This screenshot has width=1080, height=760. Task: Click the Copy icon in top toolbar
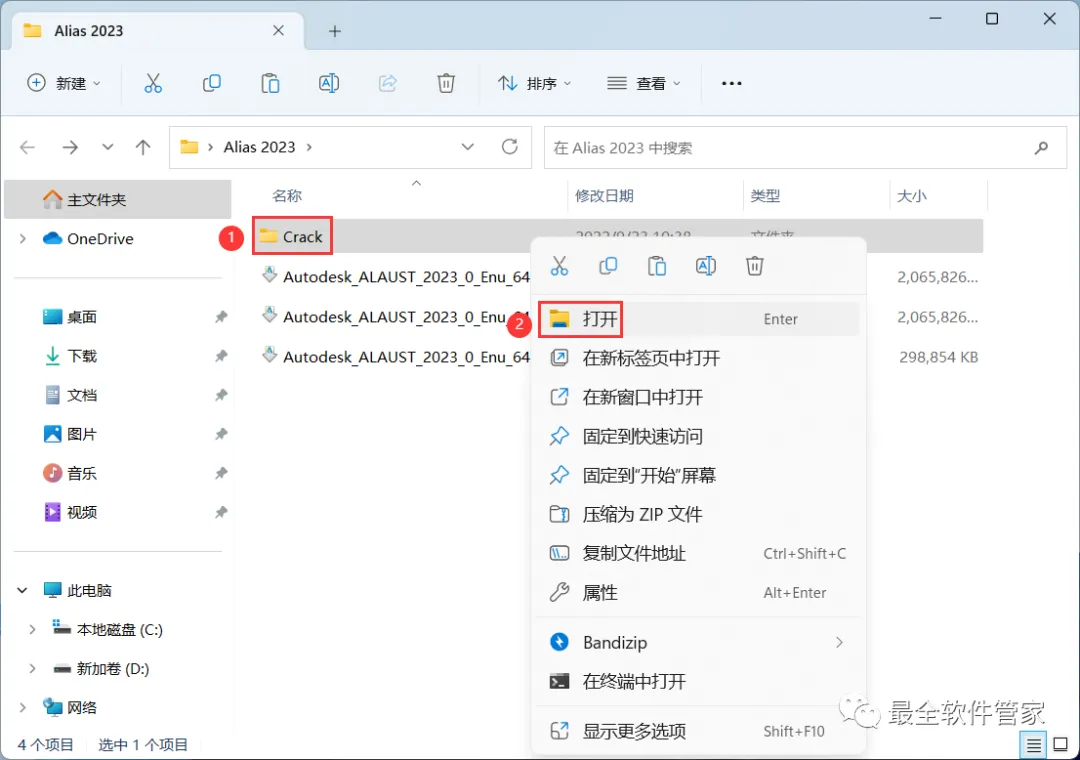pos(211,83)
